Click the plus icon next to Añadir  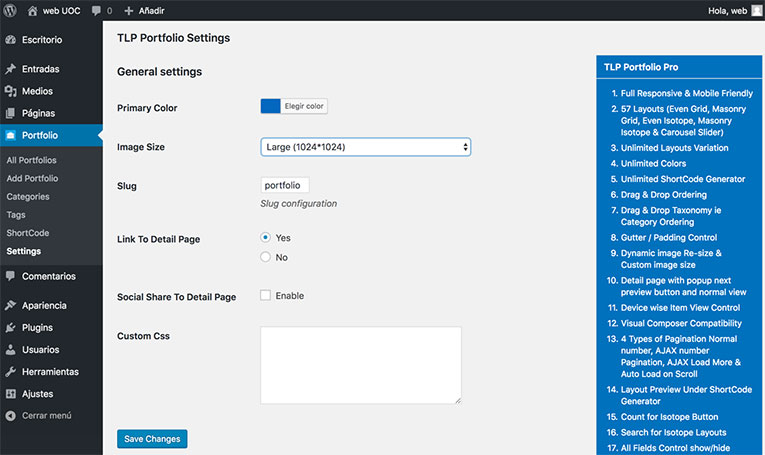tap(128, 11)
